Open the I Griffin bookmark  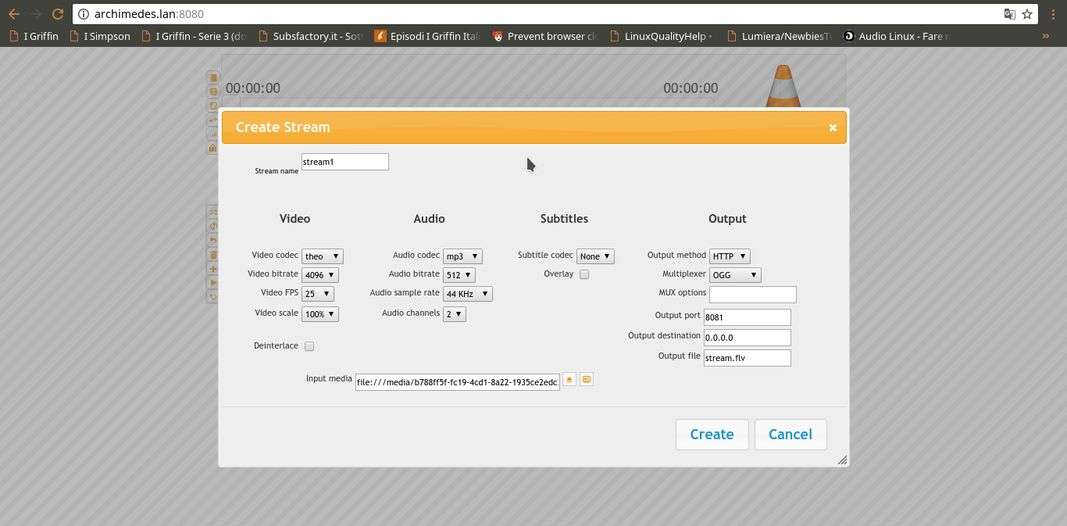click(x=34, y=36)
